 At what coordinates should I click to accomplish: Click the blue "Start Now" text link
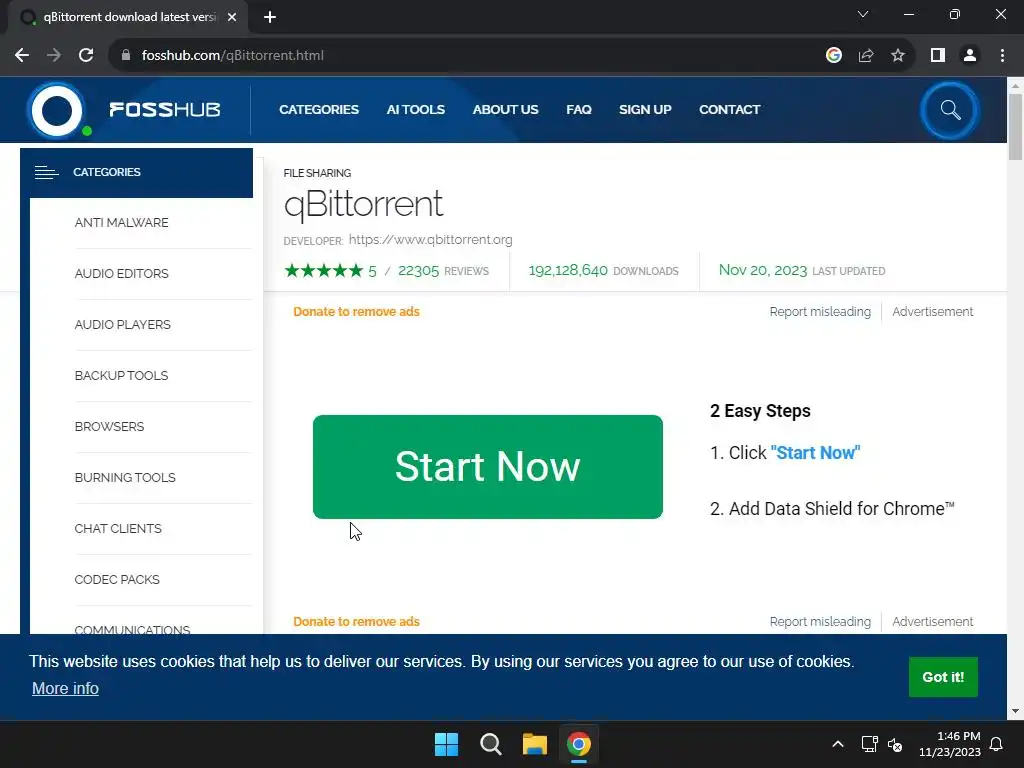click(x=815, y=453)
